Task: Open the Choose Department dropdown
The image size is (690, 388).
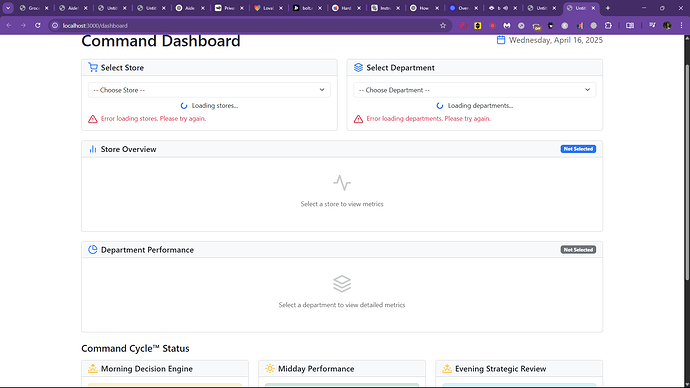Action: point(475,90)
